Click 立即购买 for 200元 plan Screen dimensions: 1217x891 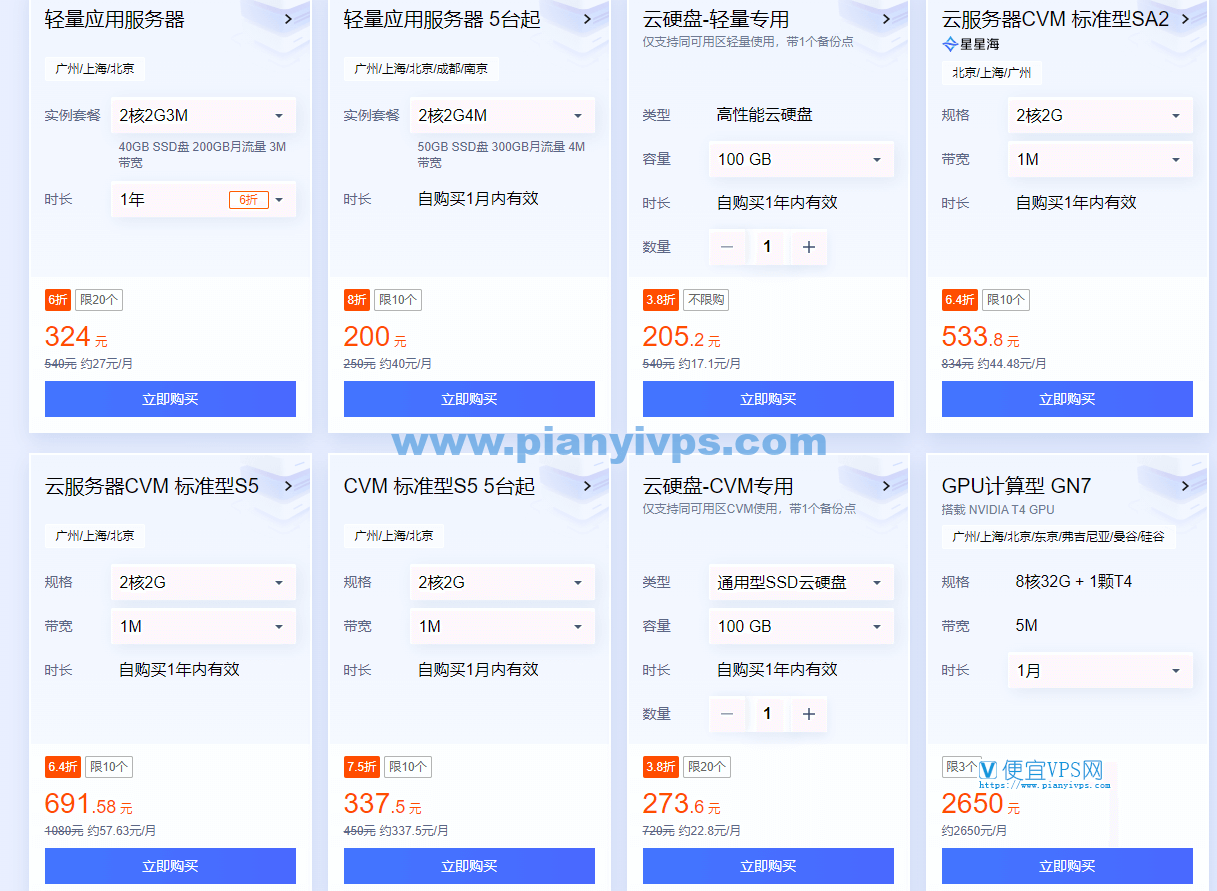469,399
